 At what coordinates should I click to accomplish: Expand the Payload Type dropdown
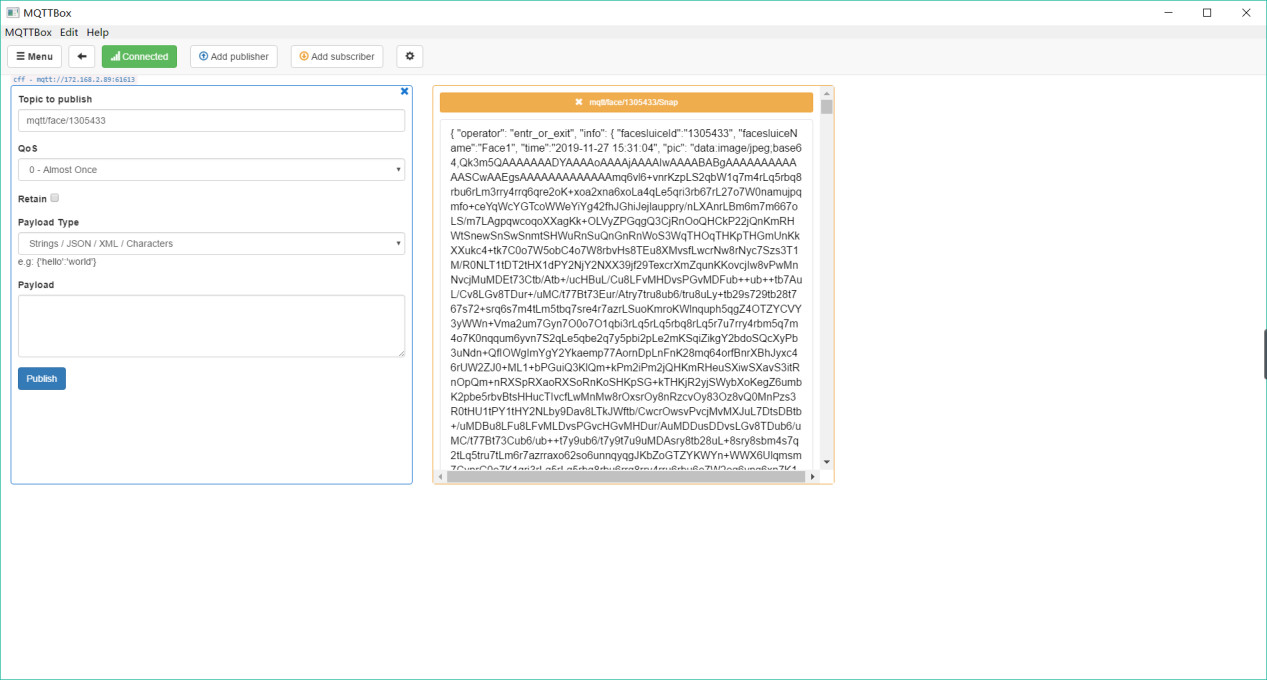[211, 244]
